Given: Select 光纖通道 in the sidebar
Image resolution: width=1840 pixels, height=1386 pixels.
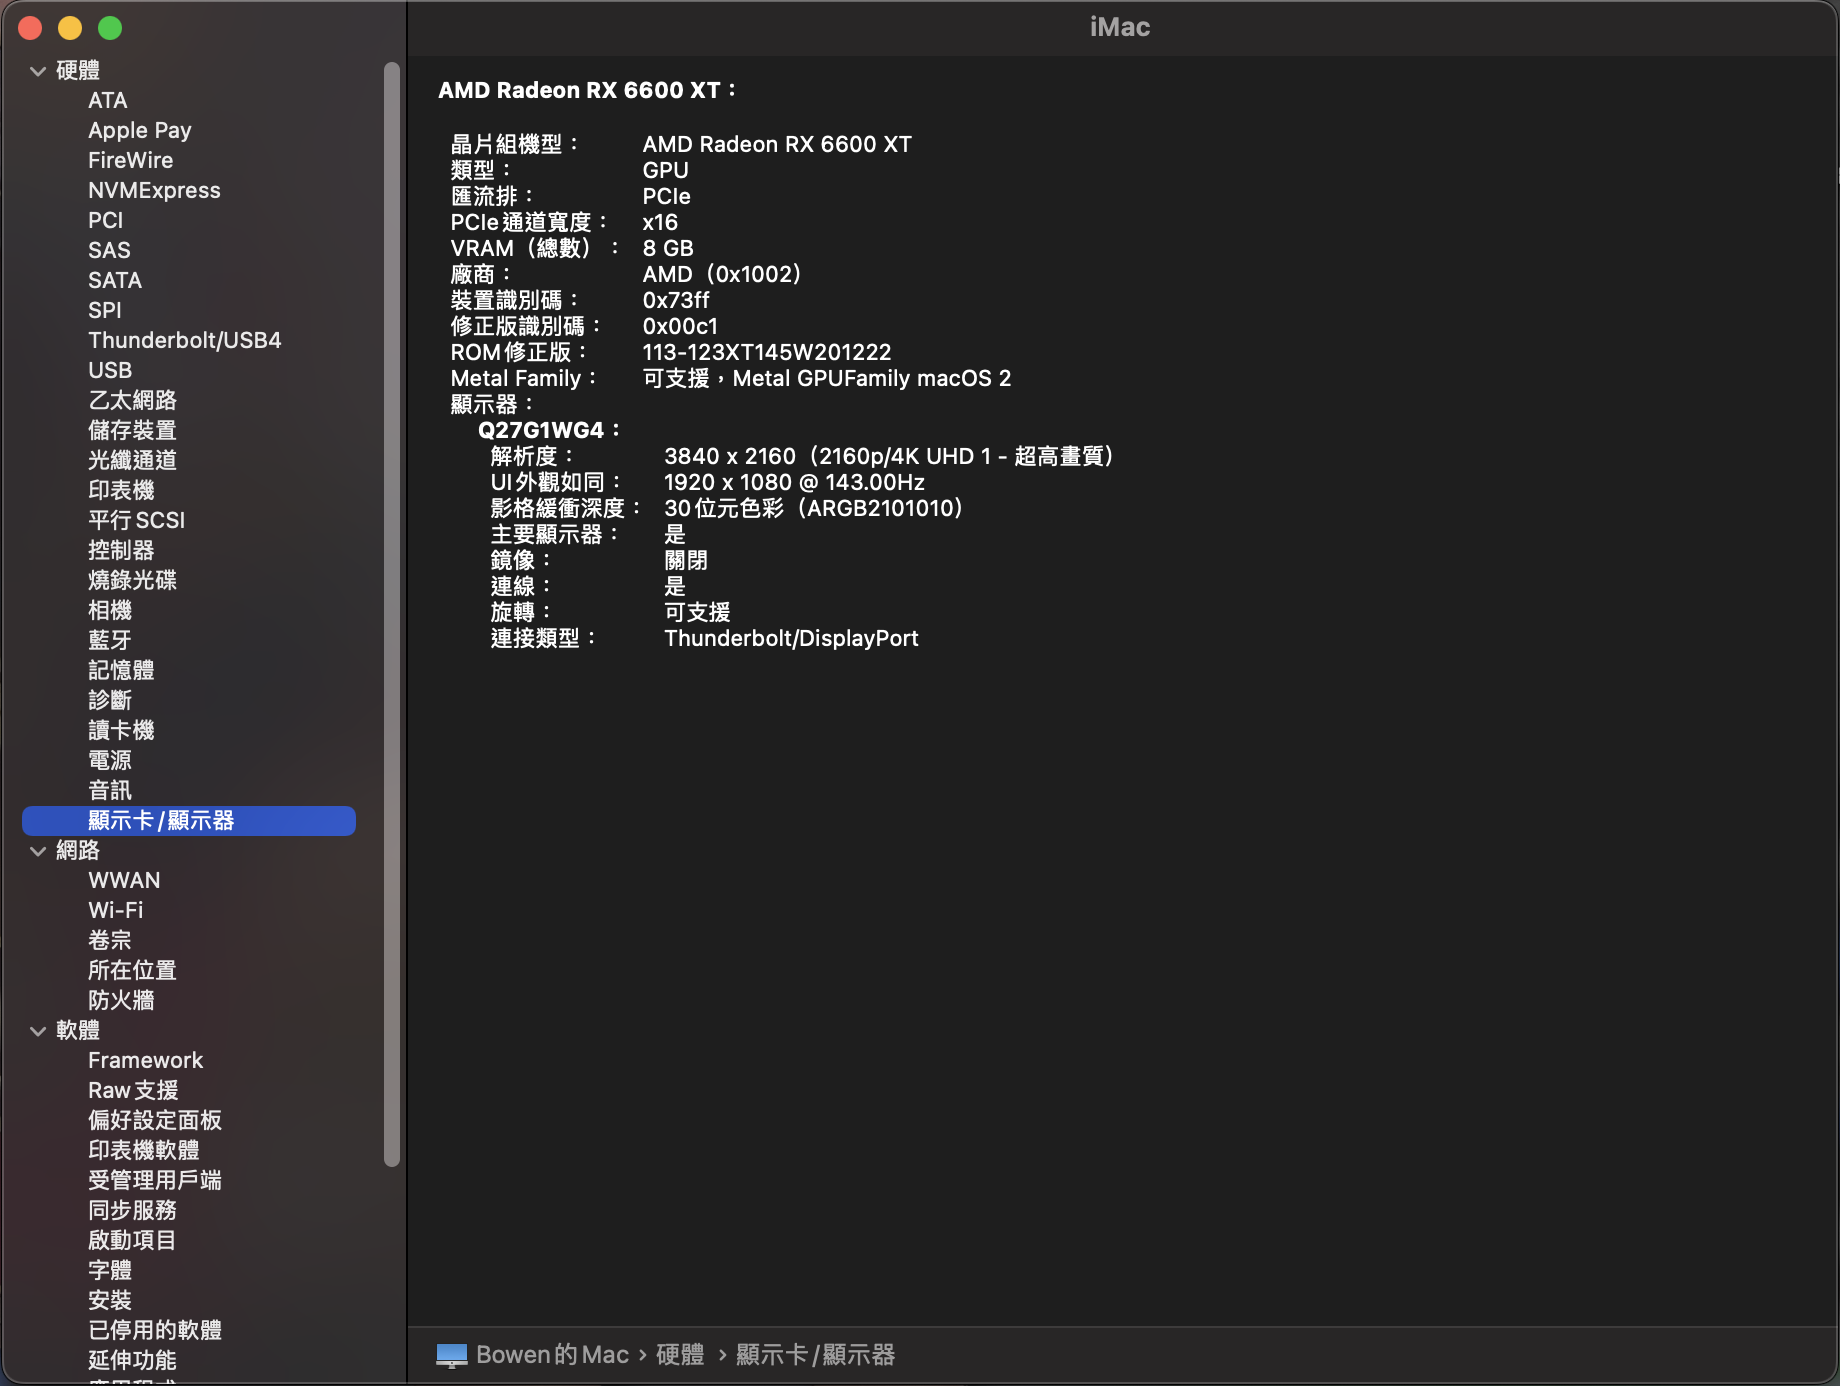Looking at the screenshot, I should 132,461.
